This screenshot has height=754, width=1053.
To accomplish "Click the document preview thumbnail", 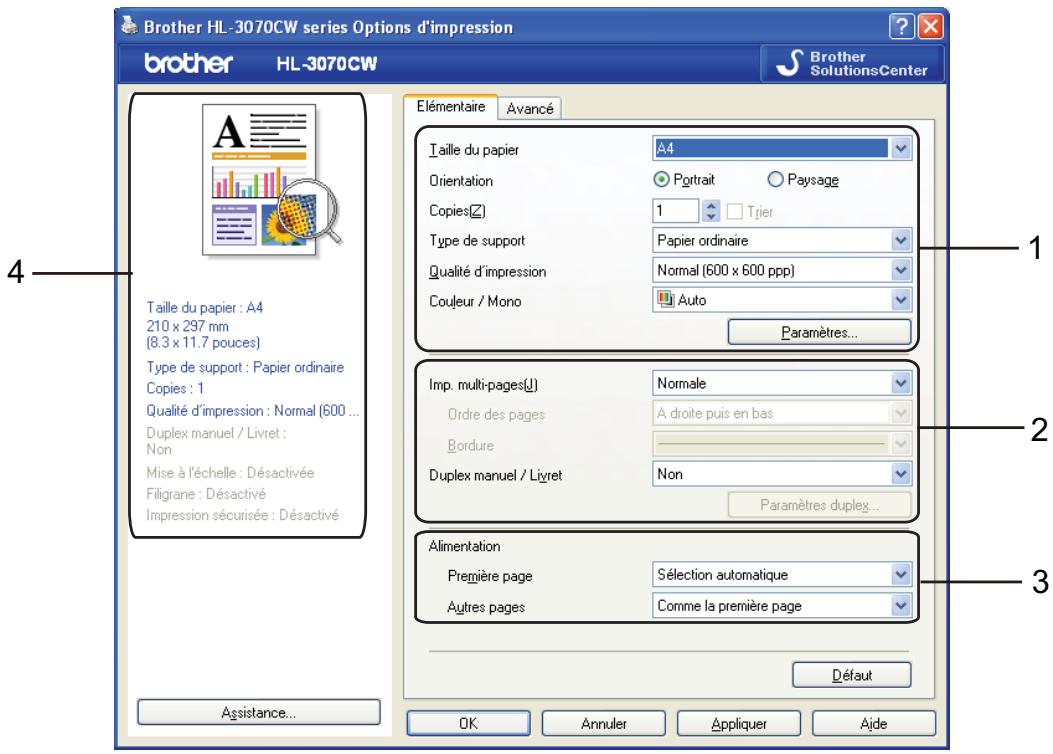I will click(272, 179).
